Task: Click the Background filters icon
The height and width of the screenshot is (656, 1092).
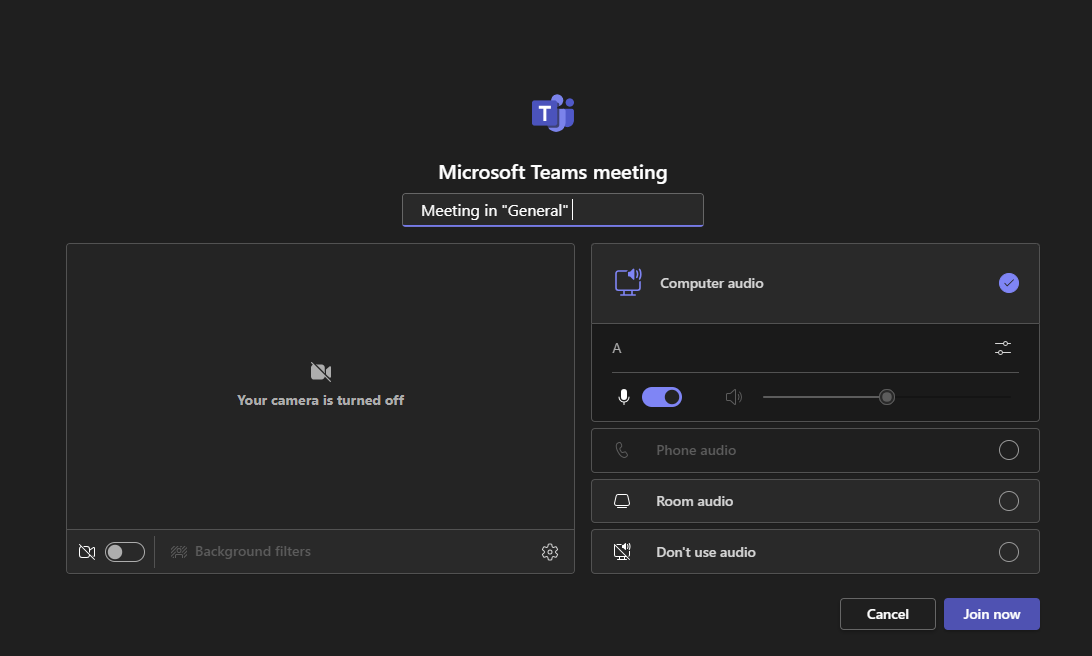Action: coord(179,552)
